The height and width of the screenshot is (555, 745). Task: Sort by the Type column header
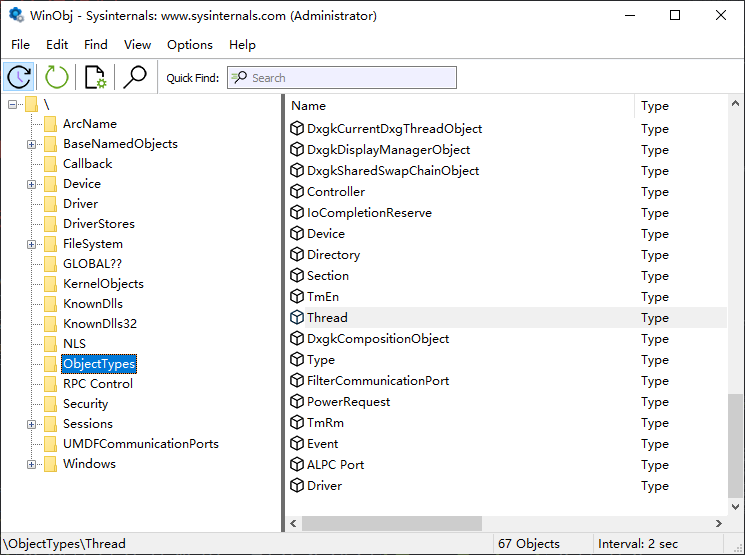tap(681, 106)
